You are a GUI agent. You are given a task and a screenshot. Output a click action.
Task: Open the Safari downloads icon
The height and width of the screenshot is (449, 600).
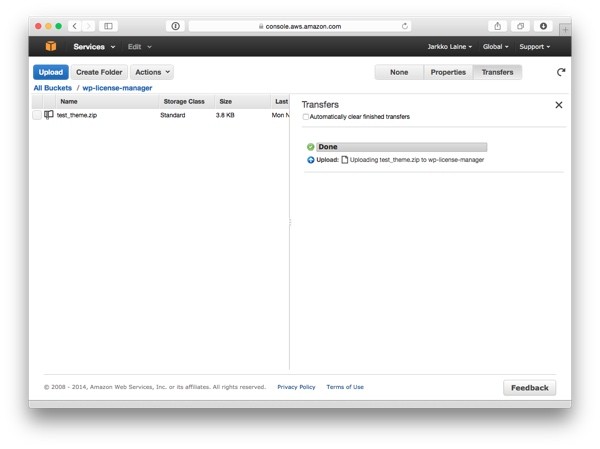coord(543,26)
